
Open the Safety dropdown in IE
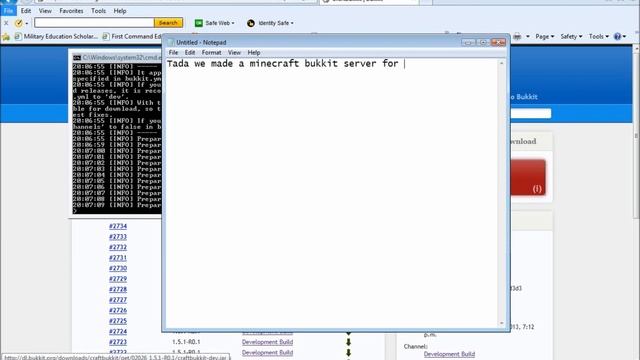[571, 36]
